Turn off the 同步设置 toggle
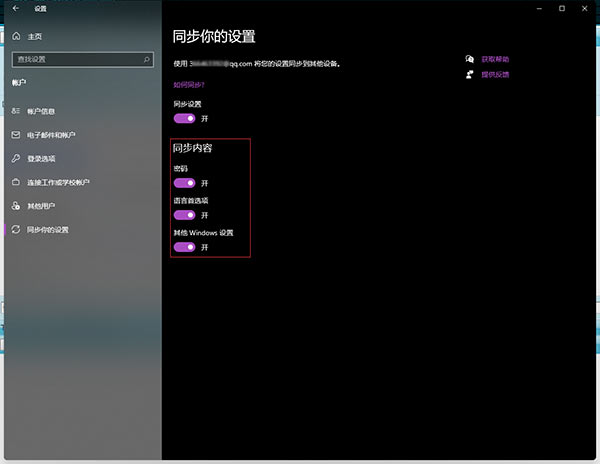Image resolution: width=600 pixels, height=464 pixels. pyautogui.click(x=184, y=119)
